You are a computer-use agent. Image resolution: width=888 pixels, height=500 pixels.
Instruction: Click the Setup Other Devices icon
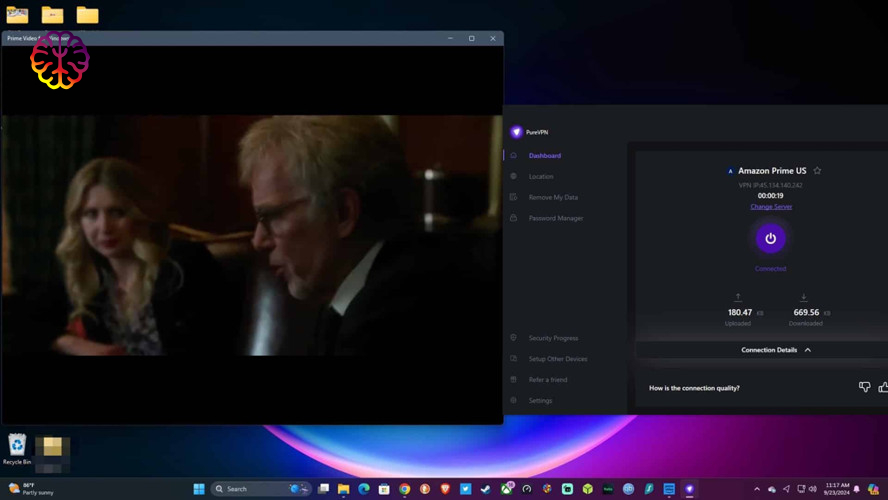tap(514, 358)
